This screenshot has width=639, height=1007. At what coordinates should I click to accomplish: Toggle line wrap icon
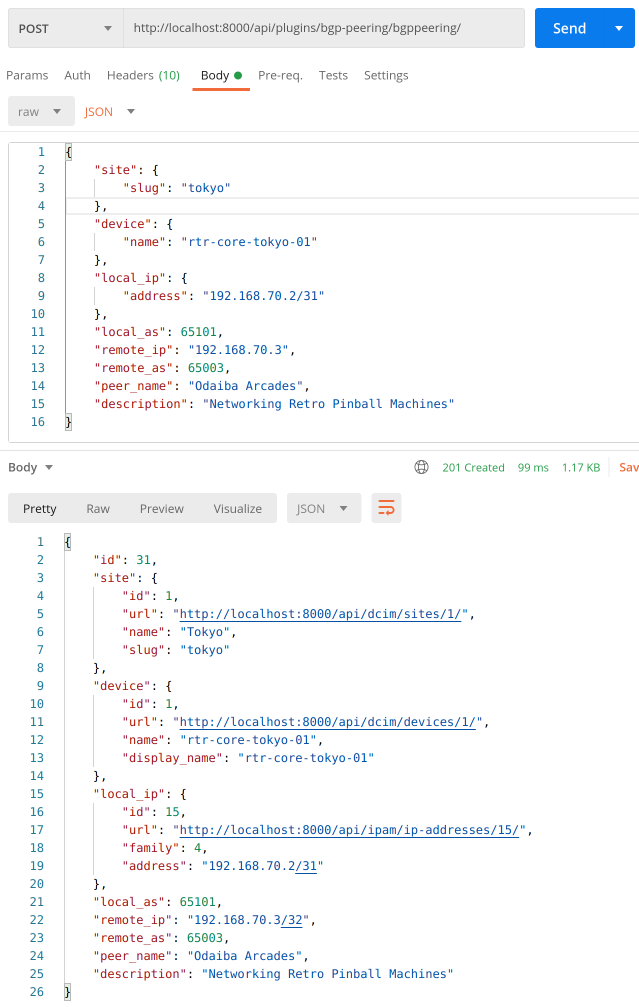tap(386, 508)
